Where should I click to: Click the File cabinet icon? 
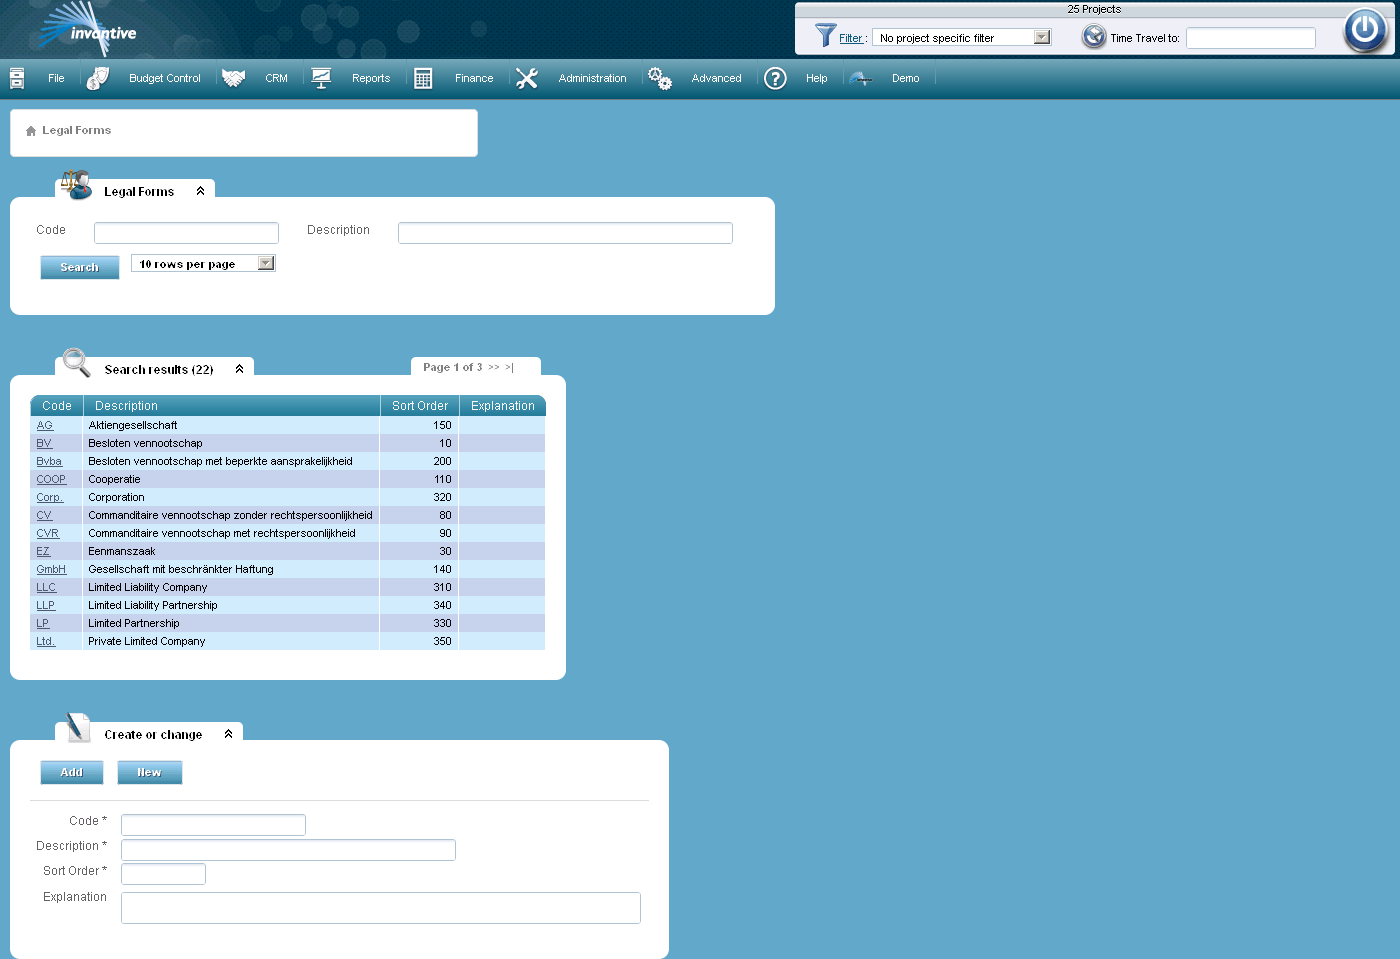point(17,78)
